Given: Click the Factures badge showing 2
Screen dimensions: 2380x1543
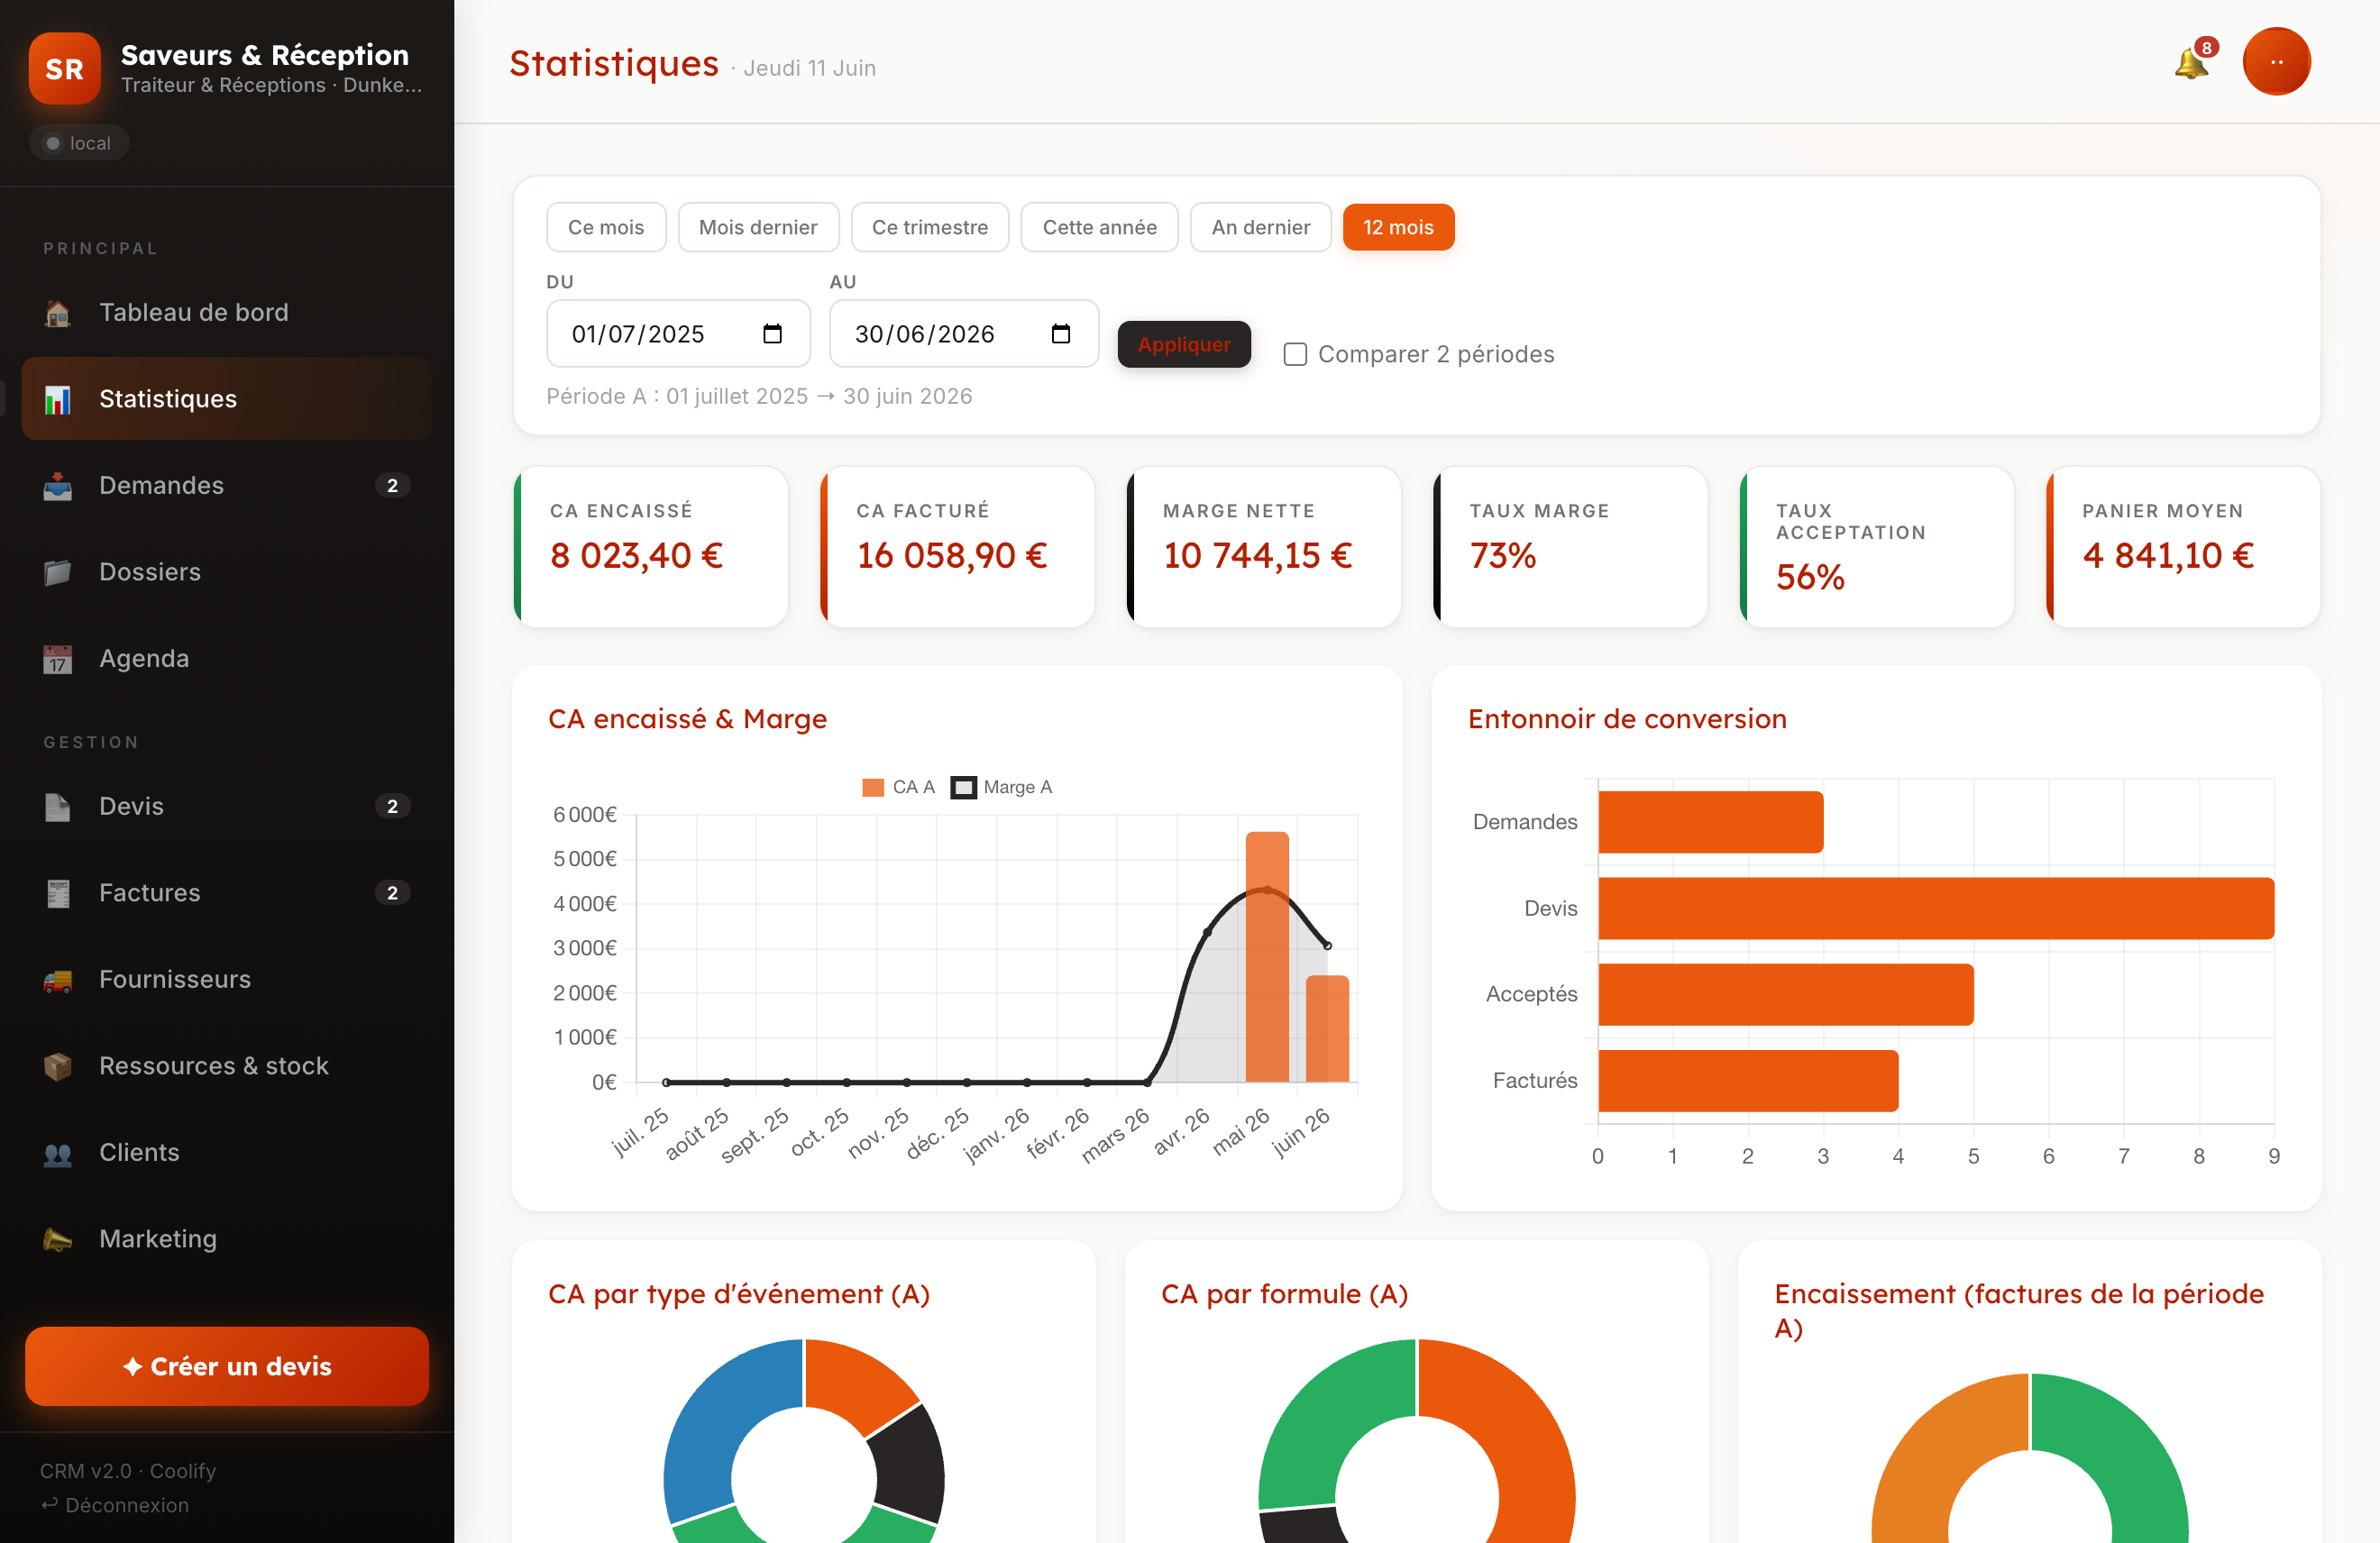Looking at the screenshot, I should coord(392,892).
